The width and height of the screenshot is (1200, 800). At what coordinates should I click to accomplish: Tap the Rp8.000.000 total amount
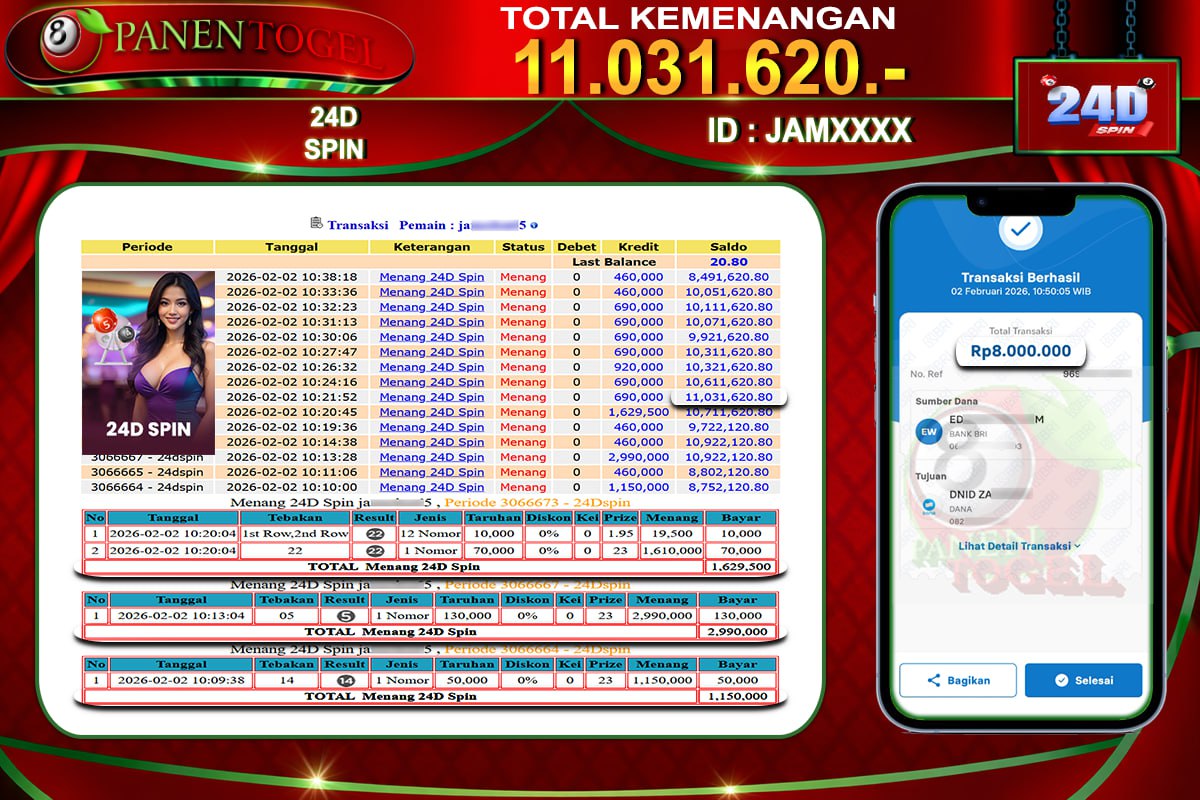1020,351
